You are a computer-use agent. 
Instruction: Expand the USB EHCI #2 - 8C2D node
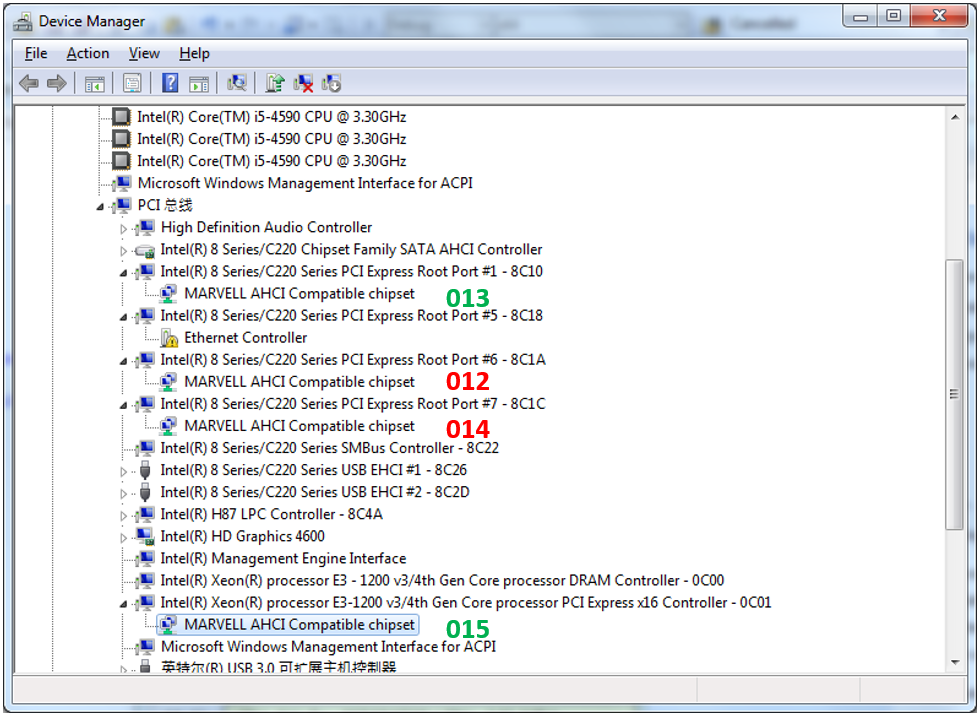pyautogui.click(x=123, y=494)
